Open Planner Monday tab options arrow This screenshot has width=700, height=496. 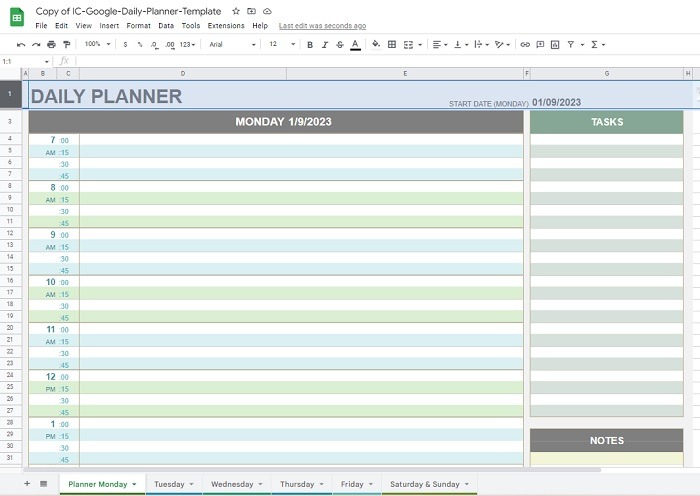click(x=134, y=484)
